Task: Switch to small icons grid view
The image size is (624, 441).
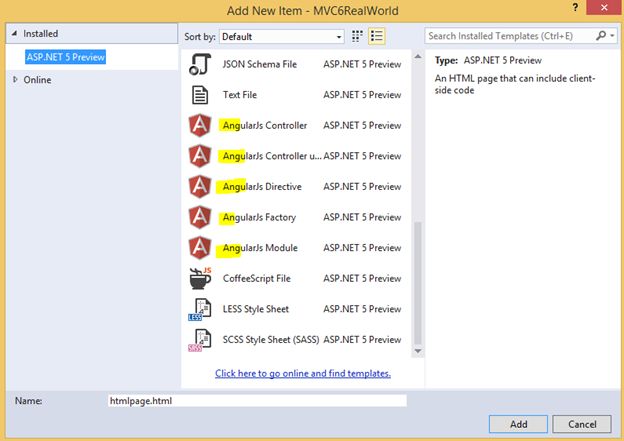Action: tap(357, 36)
